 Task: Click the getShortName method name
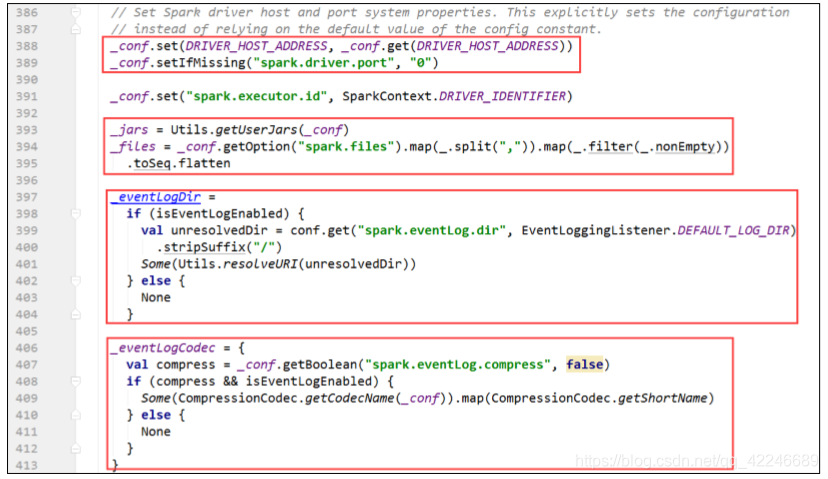663,398
